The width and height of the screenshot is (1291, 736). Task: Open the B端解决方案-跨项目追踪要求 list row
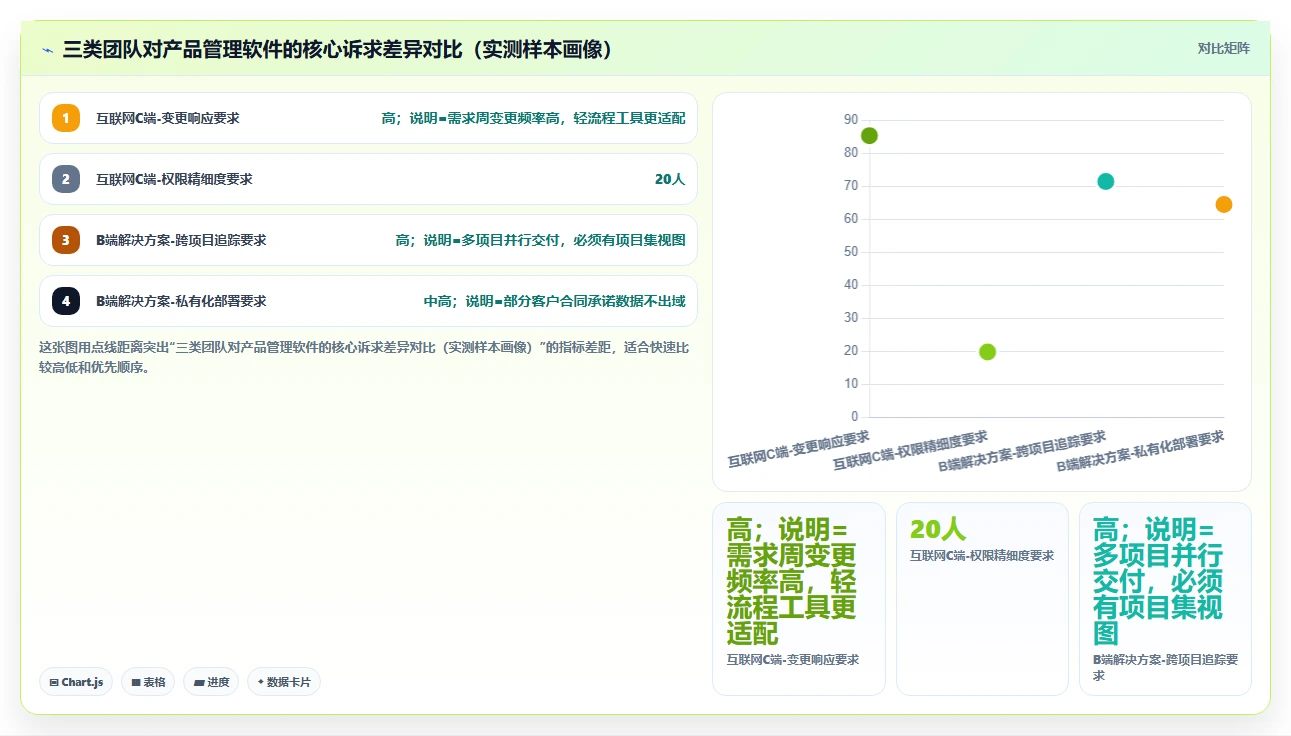coord(368,240)
